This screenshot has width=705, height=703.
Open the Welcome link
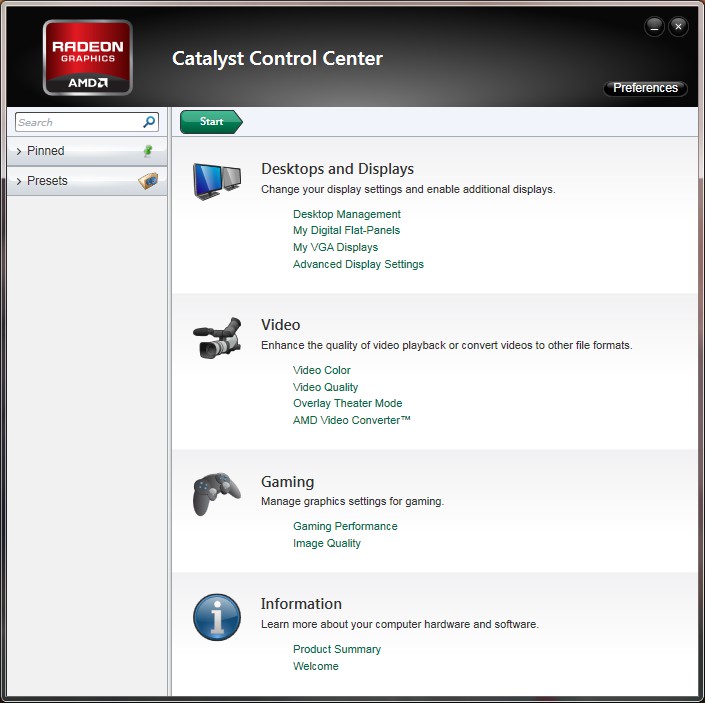click(316, 666)
